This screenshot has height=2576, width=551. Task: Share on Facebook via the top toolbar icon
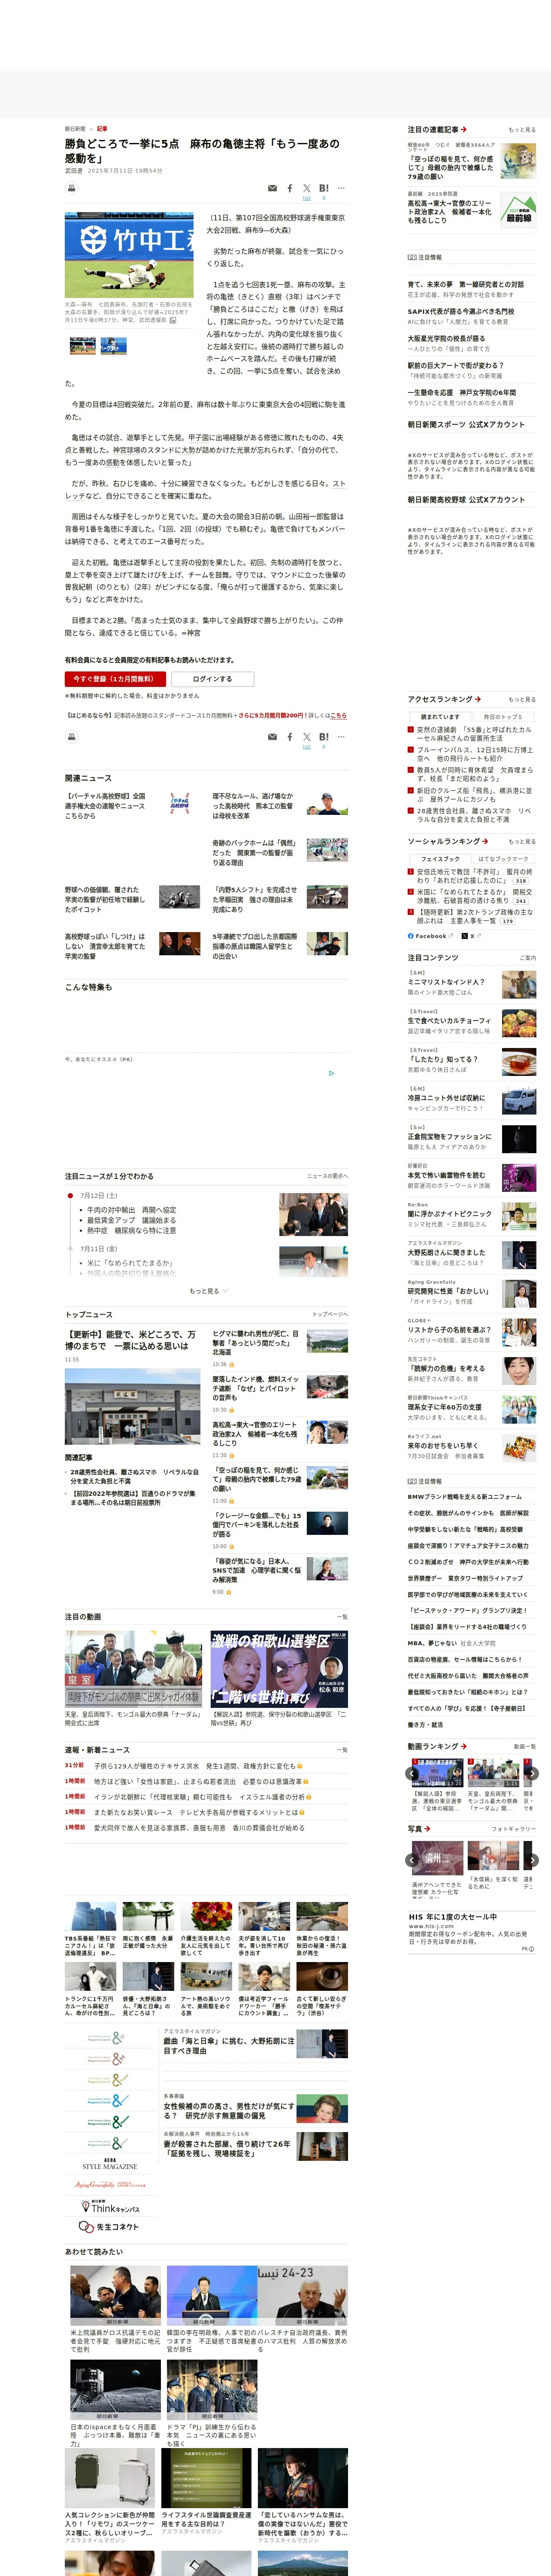pyautogui.click(x=290, y=188)
